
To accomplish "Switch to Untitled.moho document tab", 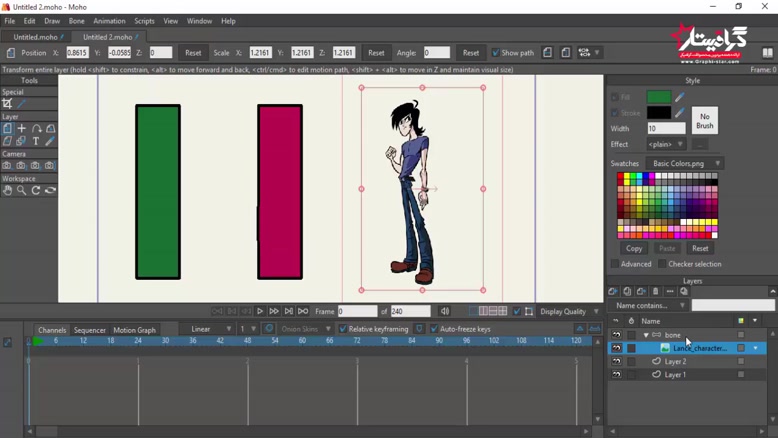I will coord(35,37).
